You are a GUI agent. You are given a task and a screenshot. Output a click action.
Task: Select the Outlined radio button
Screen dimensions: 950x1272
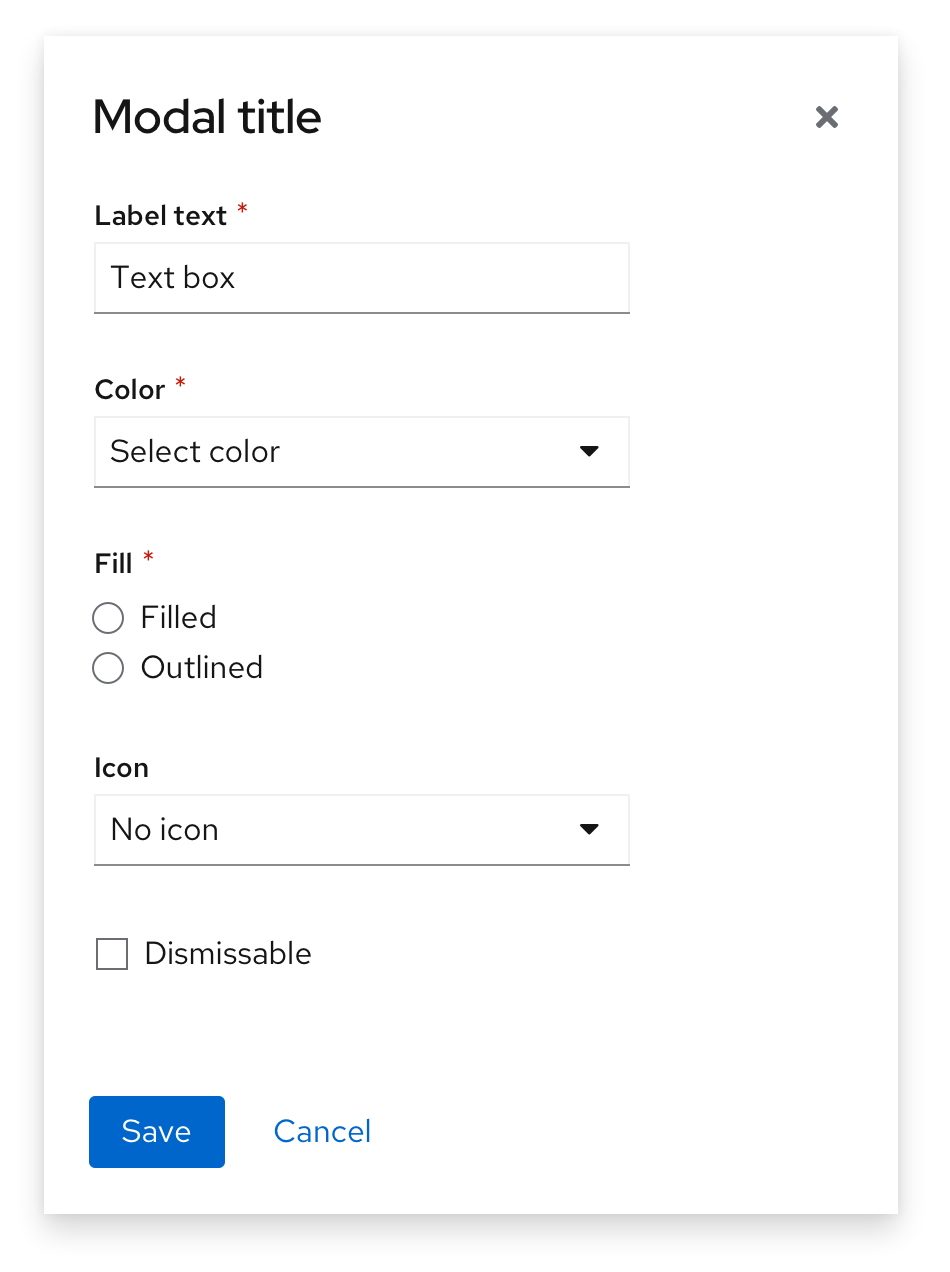pyautogui.click(x=108, y=668)
